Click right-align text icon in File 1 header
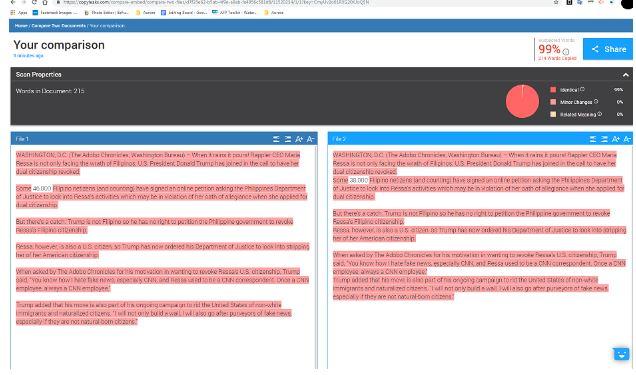This screenshot has width=636, height=375. [x=288, y=139]
